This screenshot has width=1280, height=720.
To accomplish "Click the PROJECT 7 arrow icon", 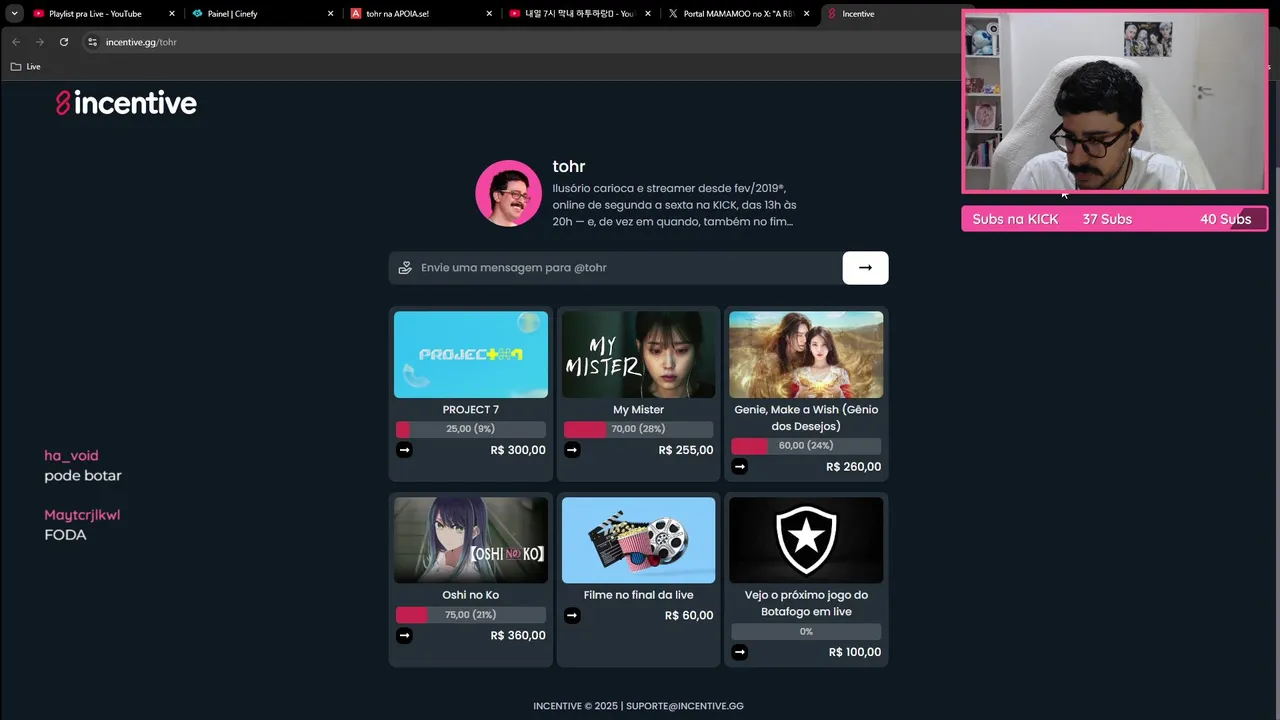I will 404,450.
